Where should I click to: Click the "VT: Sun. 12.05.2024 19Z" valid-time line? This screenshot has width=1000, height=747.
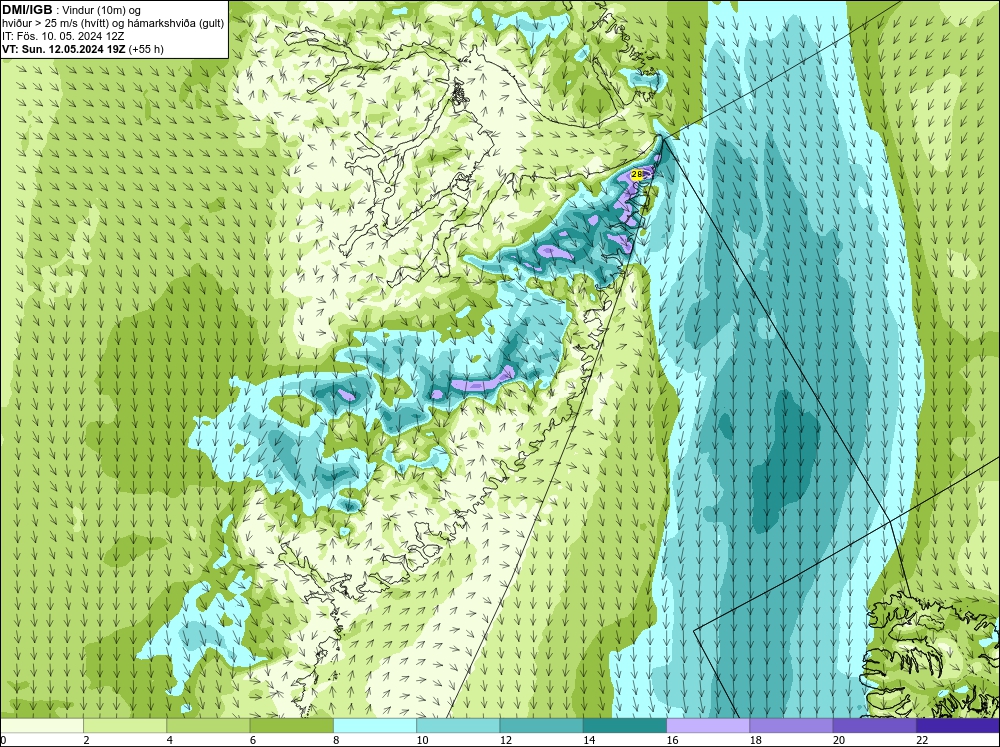click(x=64, y=49)
